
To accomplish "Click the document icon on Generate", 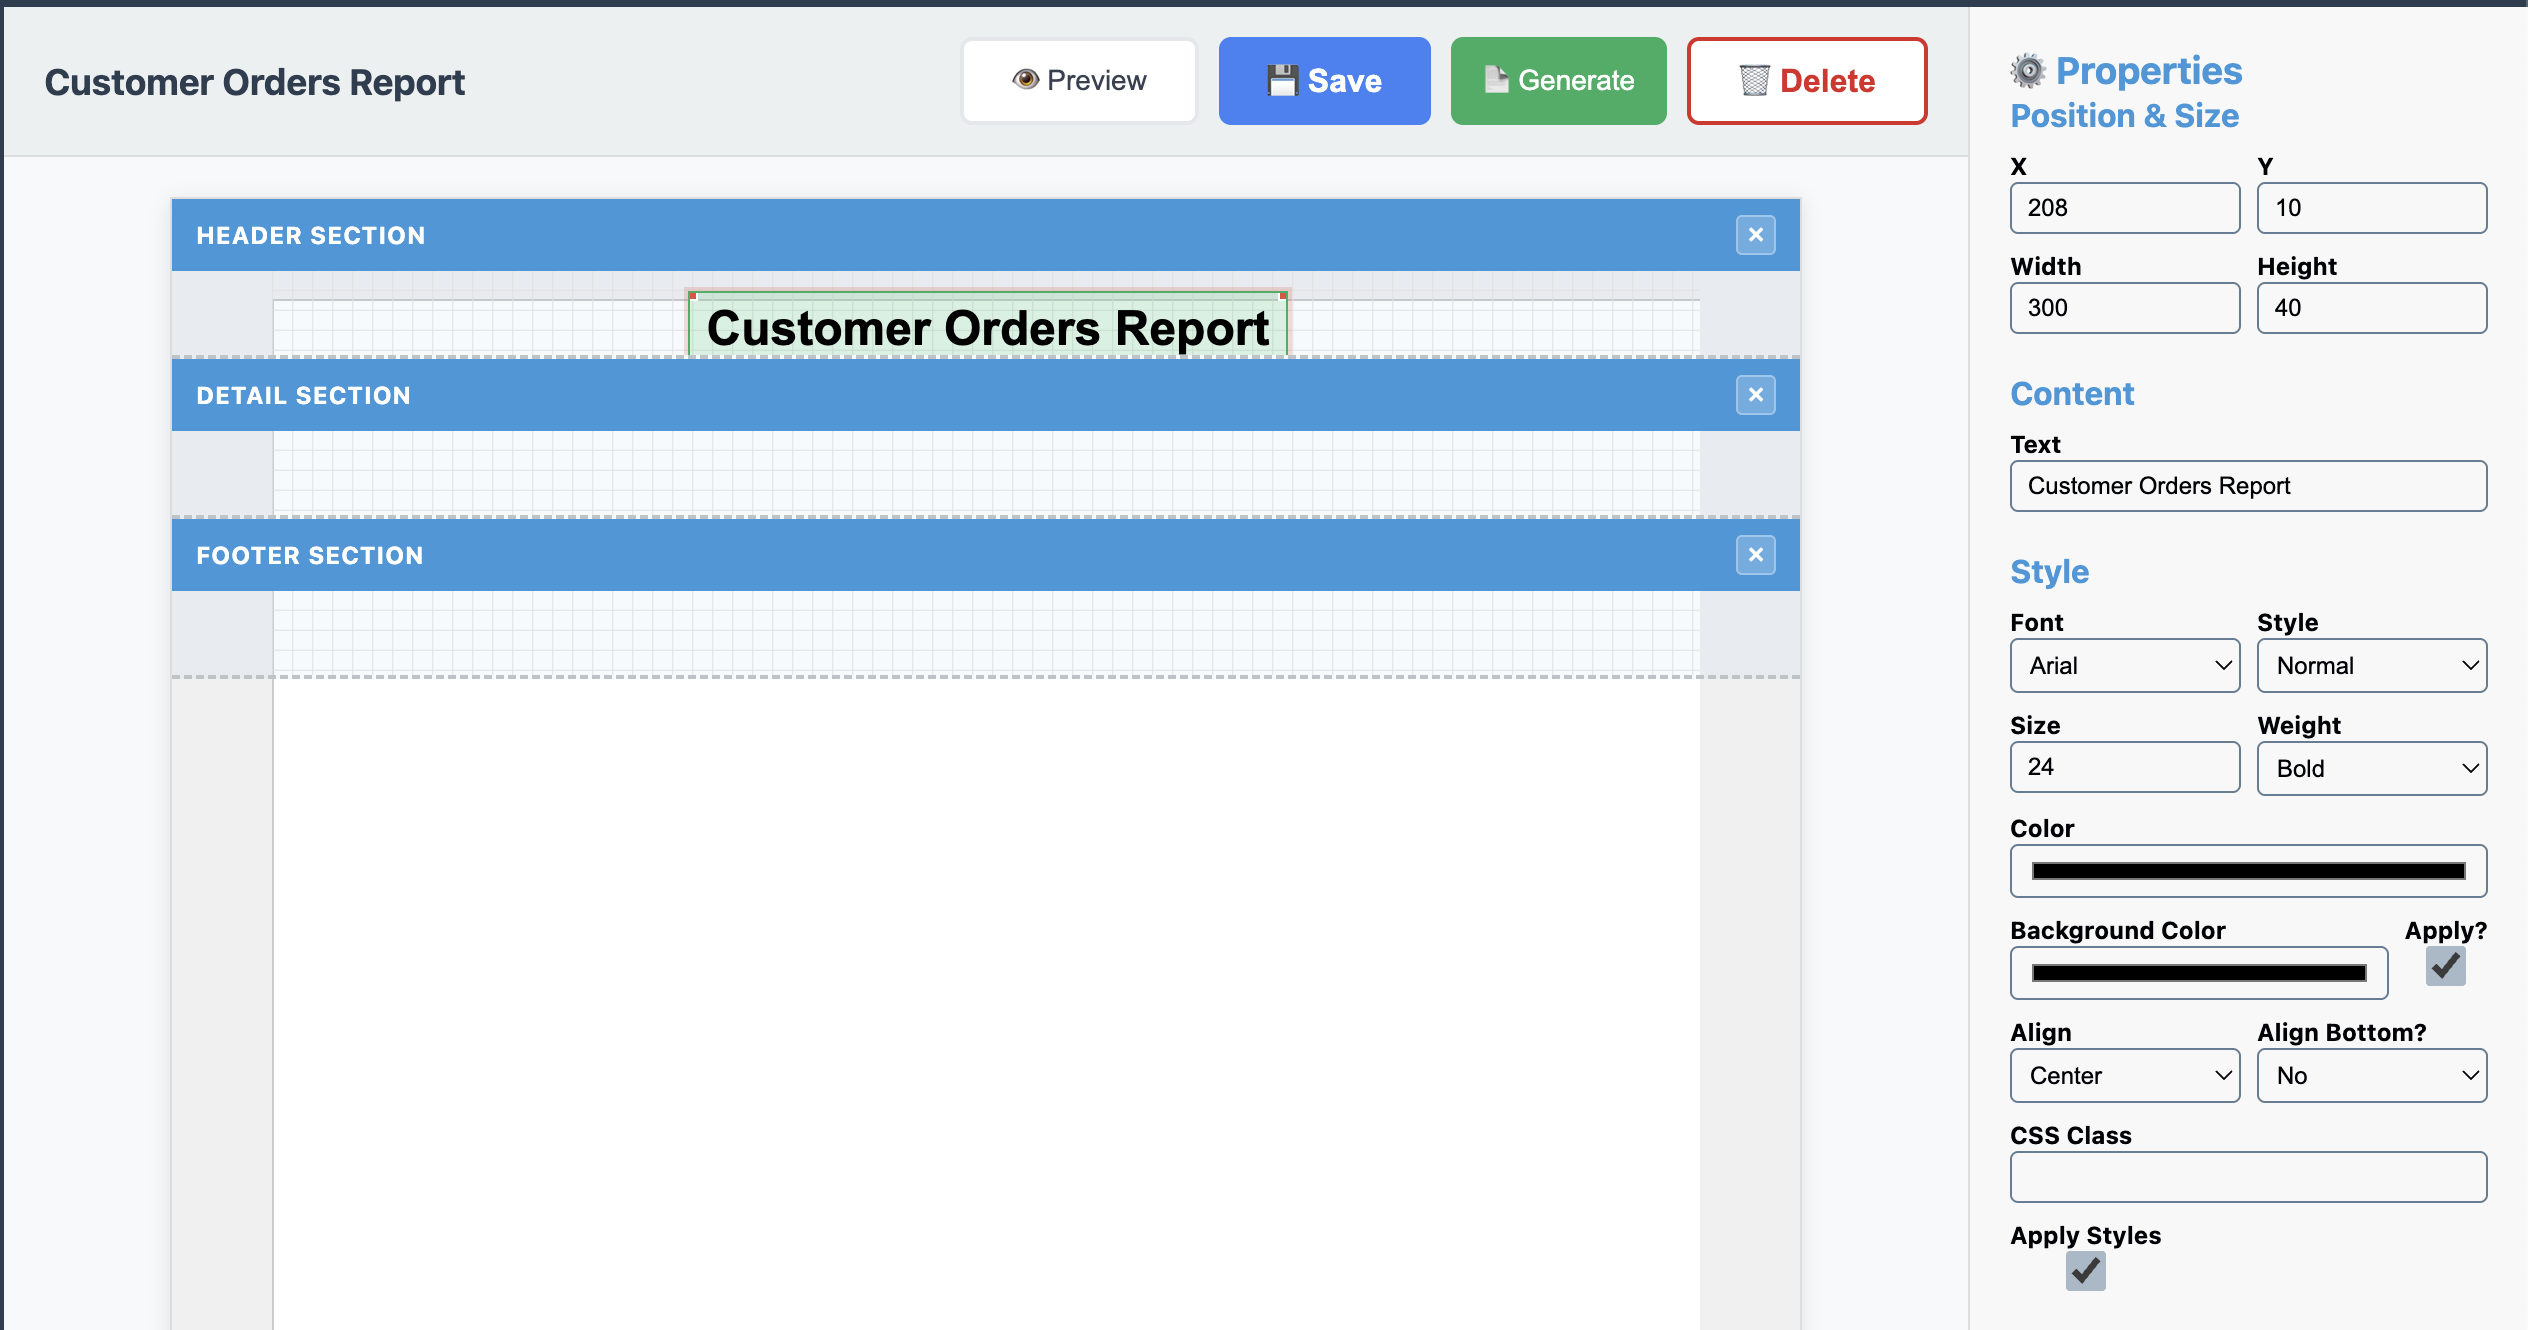I will [x=1496, y=80].
